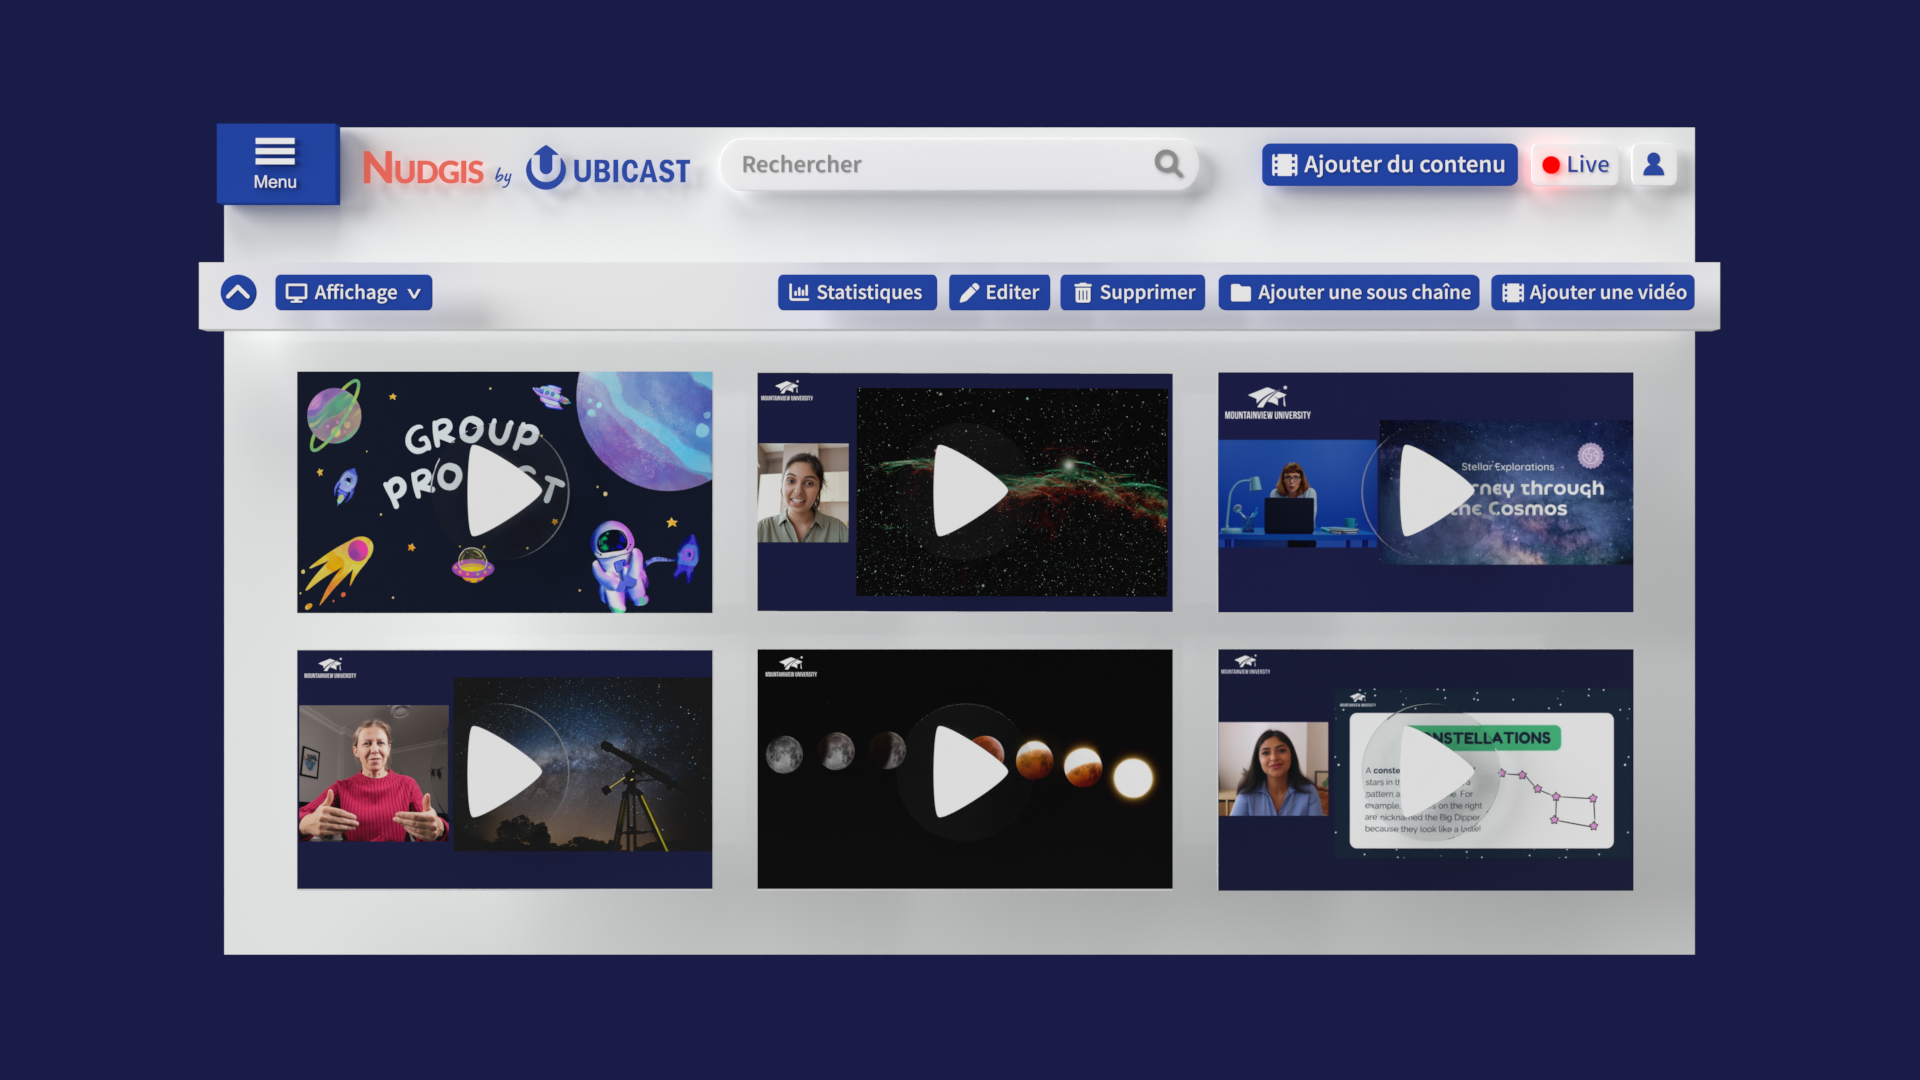This screenshot has height=1080, width=1920.
Task: Click the Ubicast brand logo
Action: 607,168
